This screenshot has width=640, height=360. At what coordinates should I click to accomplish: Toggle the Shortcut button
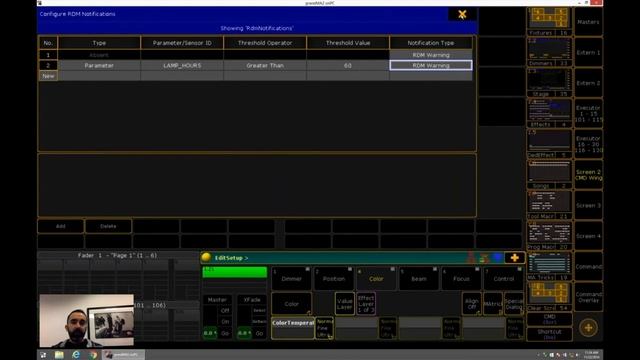click(x=549, y=334)
